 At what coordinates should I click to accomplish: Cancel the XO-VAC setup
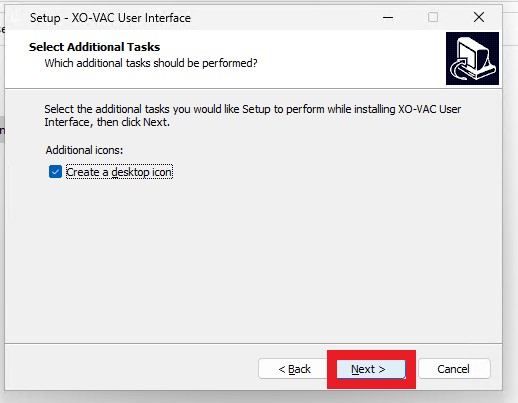(454, 369)
